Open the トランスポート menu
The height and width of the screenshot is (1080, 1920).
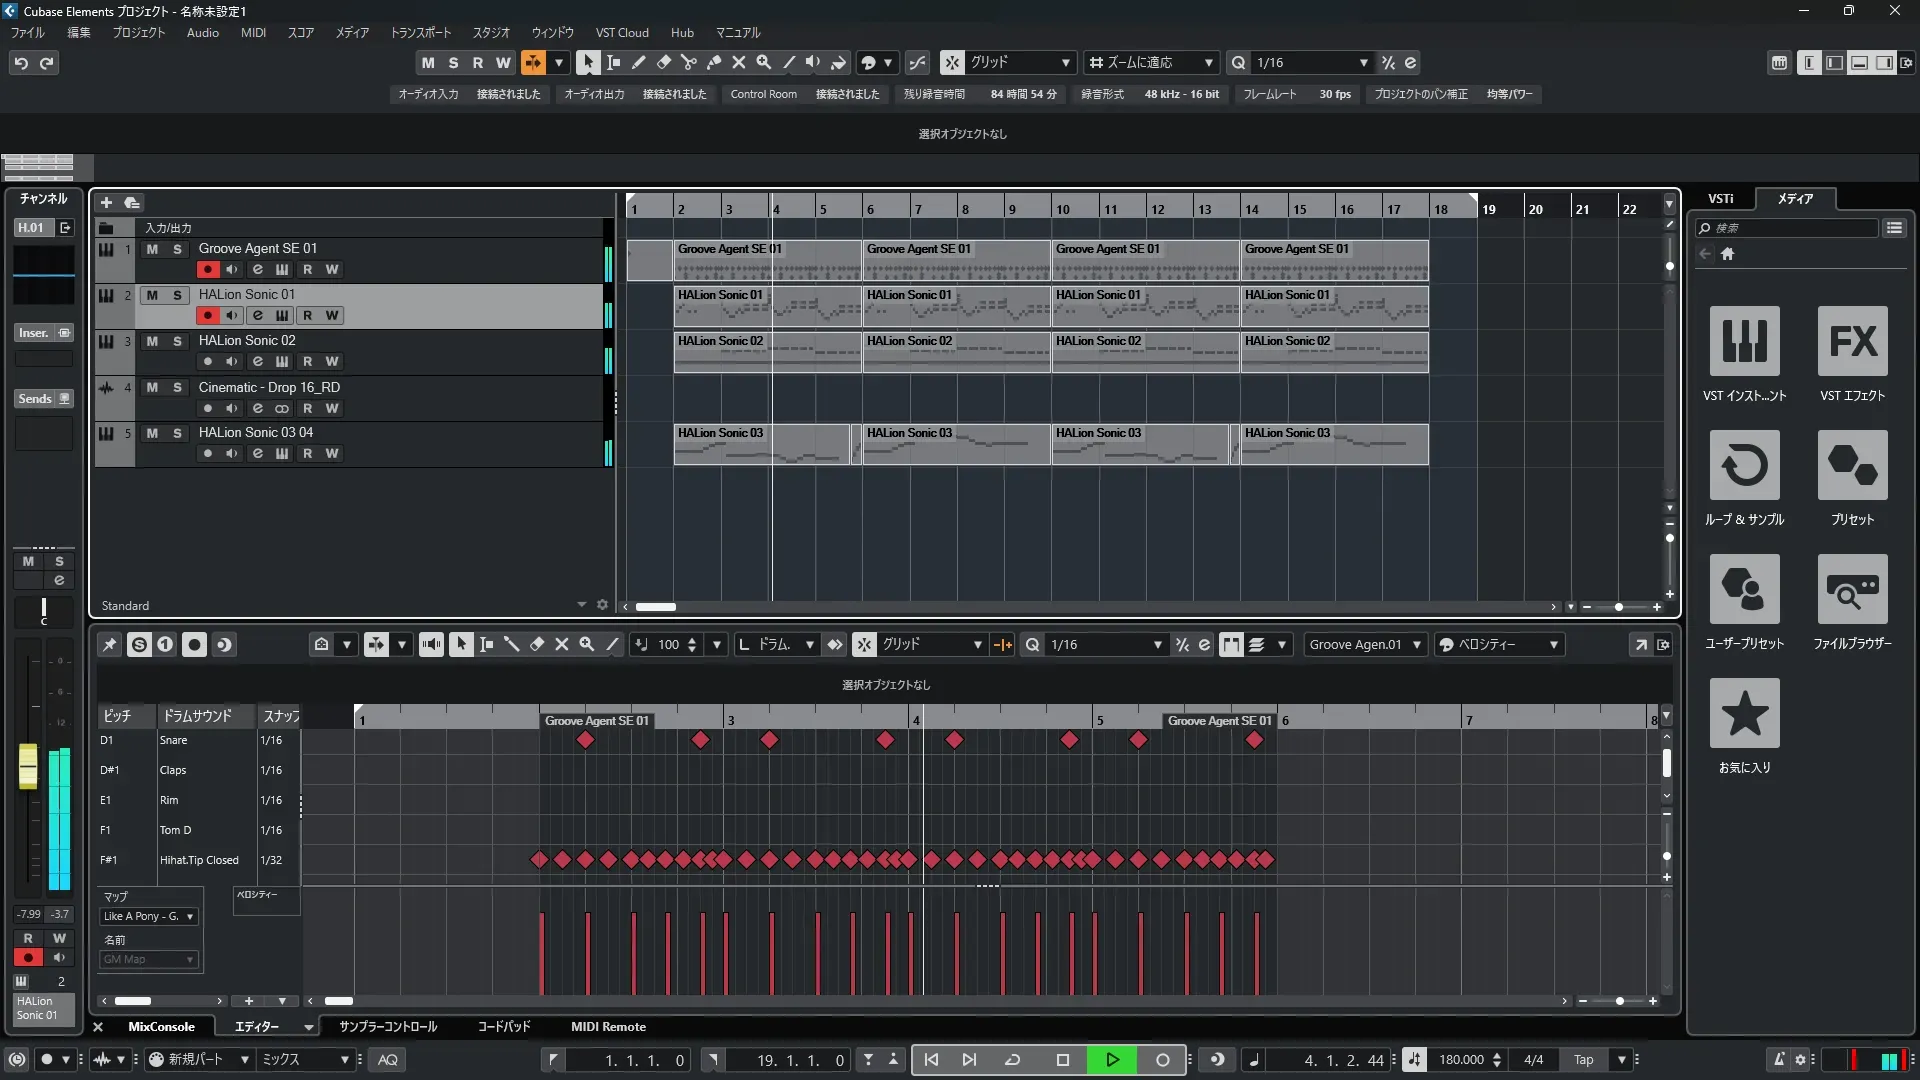(420, 32)
